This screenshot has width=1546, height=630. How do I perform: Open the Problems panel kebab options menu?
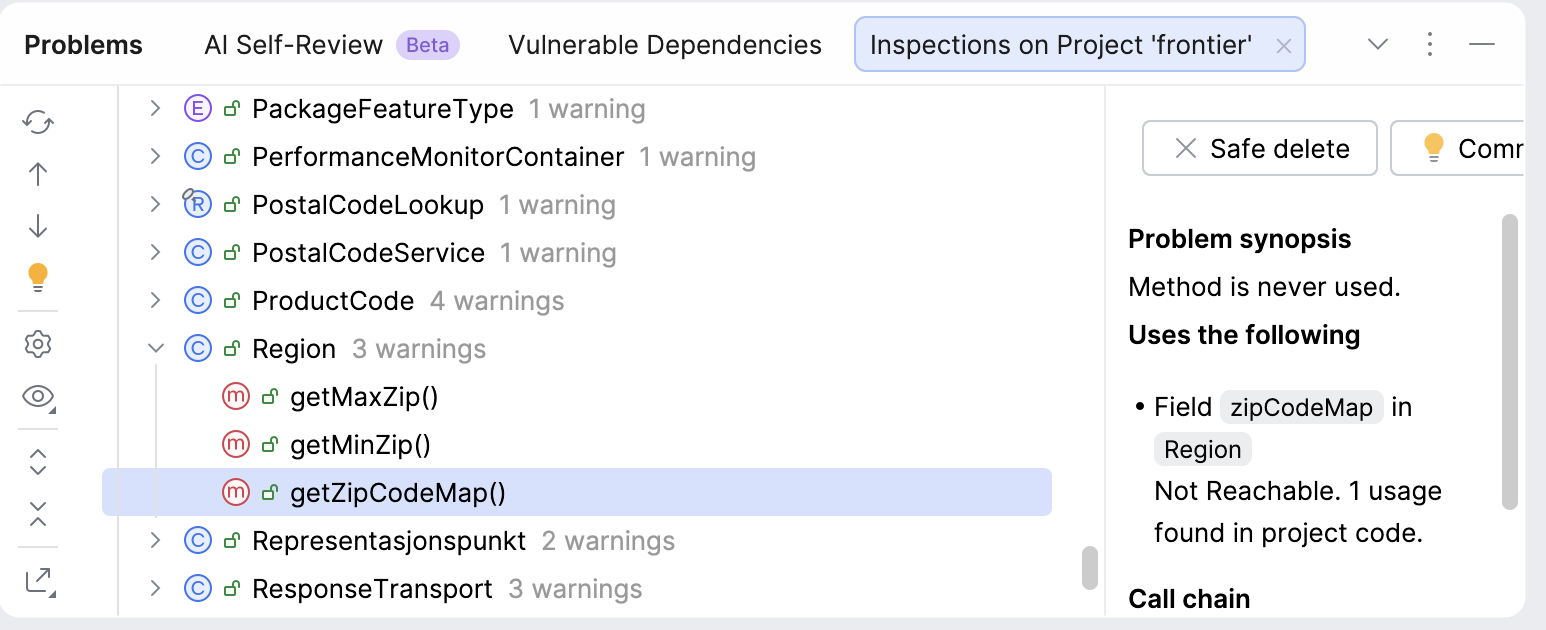[x=1430, y=44]
